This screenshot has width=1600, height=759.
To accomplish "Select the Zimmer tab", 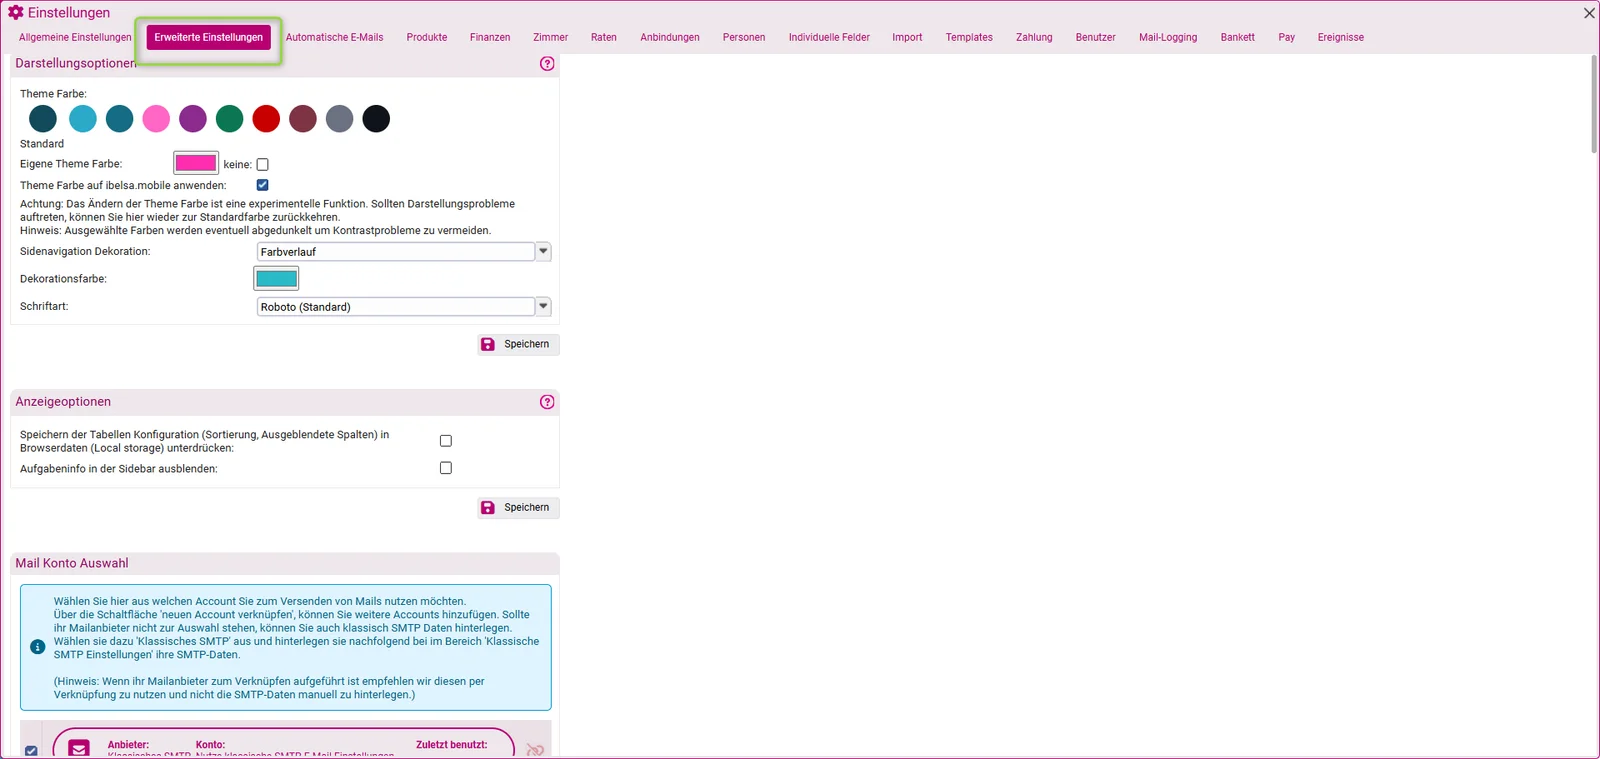I will [x=550, y=37].
